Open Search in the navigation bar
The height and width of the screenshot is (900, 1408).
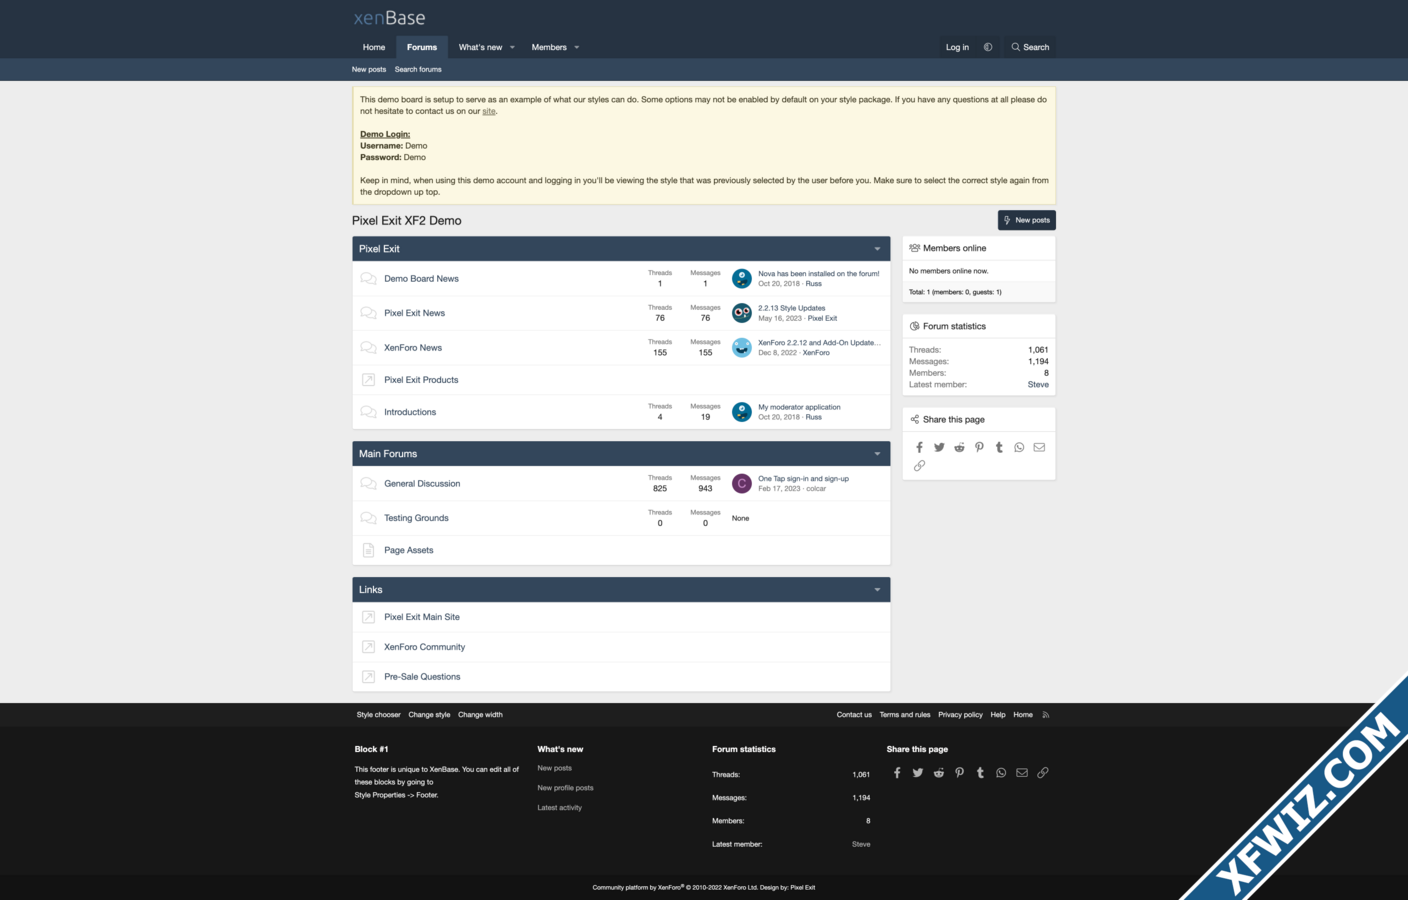pos(1030,47)
